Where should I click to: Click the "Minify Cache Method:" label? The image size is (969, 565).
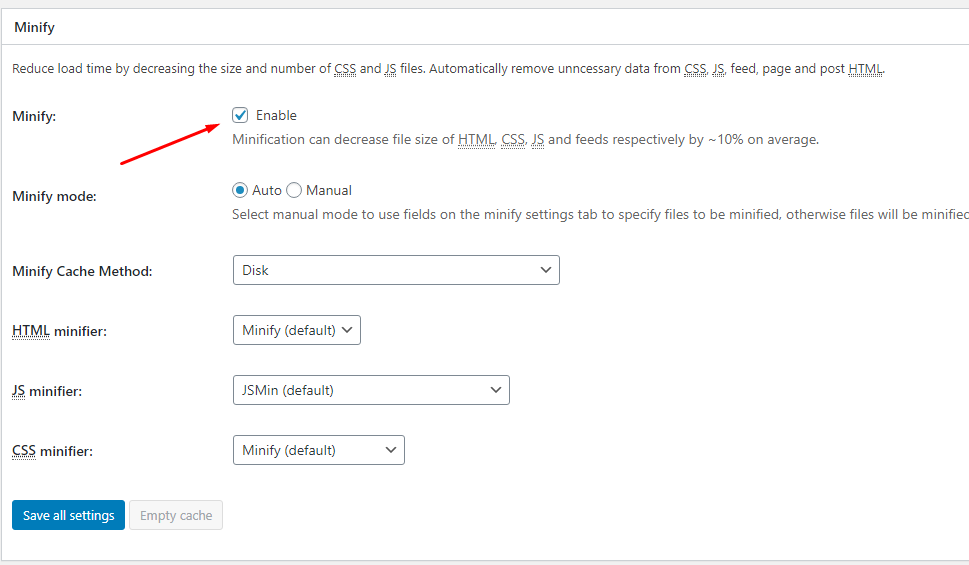pos(82,271)
